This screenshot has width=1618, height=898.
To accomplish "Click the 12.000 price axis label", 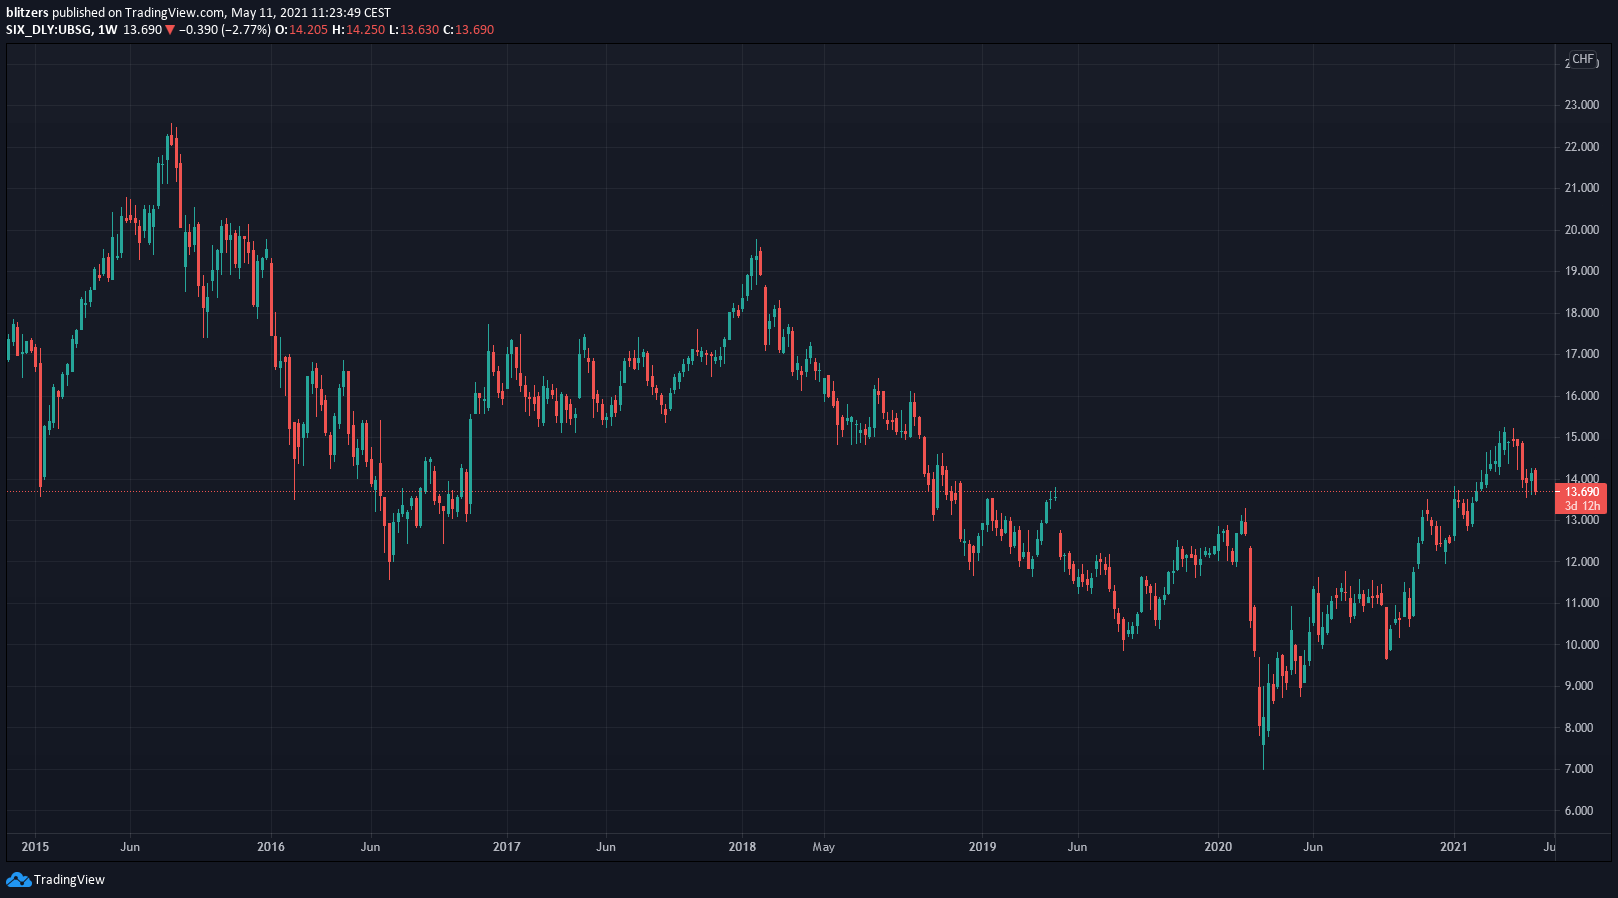I will (x=1582, y=562).
